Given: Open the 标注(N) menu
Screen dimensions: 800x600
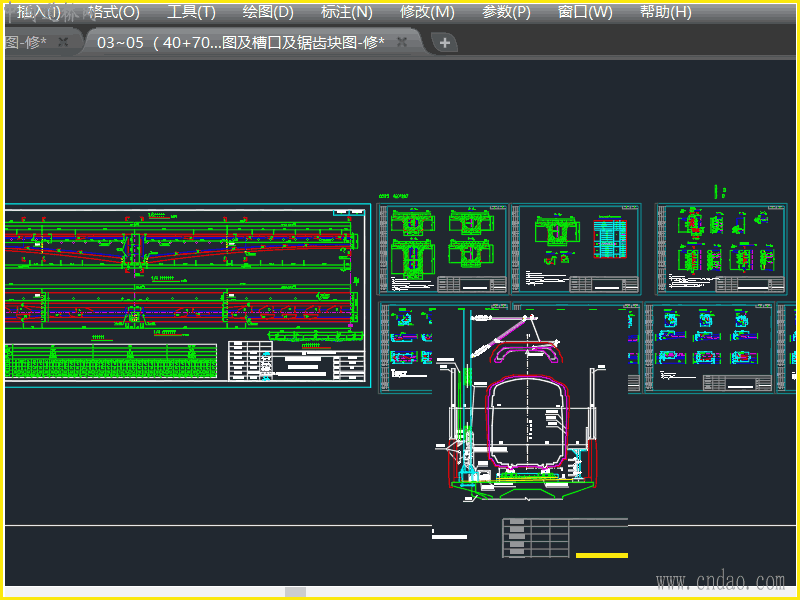Looking at the screenshot, I should tap(346, 12).
